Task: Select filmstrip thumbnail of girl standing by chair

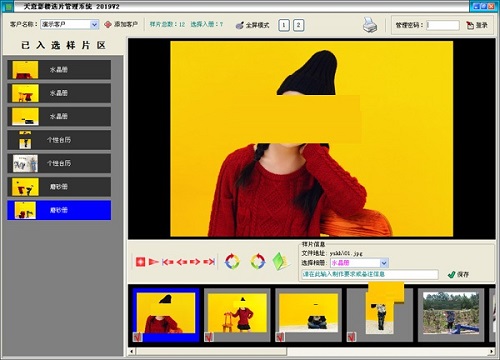Action: pos(237,315)
